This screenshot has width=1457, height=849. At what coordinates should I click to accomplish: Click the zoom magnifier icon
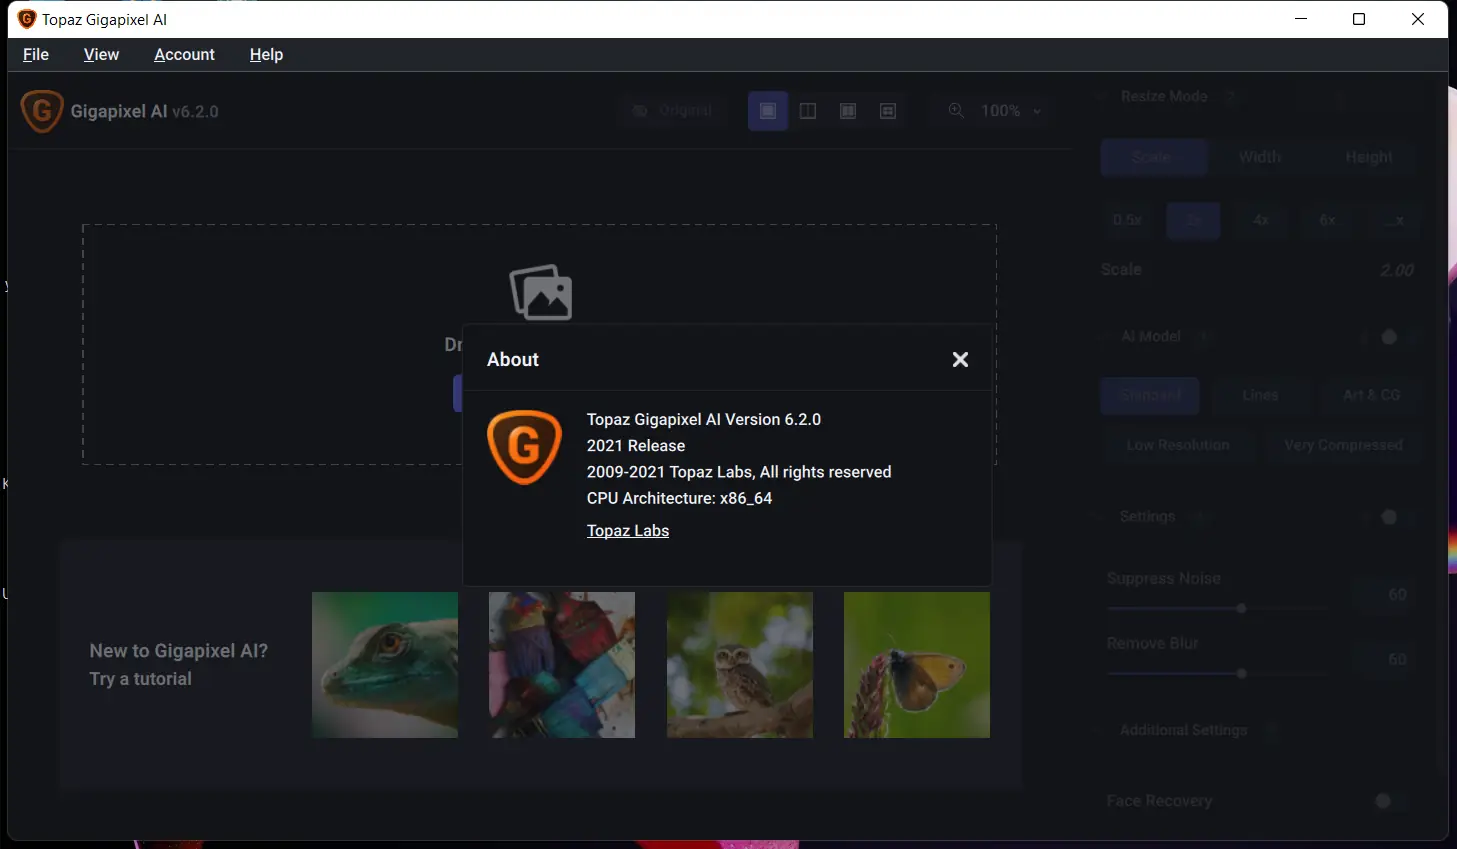tap(957, 111)
